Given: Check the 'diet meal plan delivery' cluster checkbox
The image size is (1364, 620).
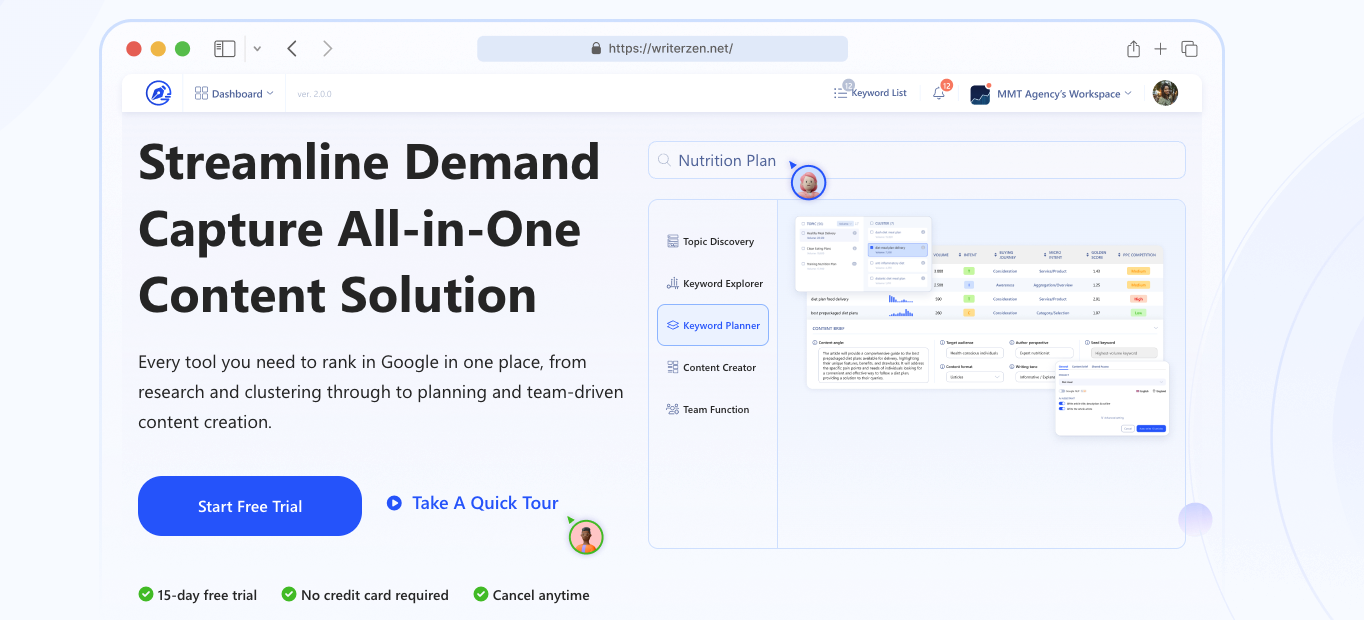Looking at the screenshot, I should [x=873, y=247].
